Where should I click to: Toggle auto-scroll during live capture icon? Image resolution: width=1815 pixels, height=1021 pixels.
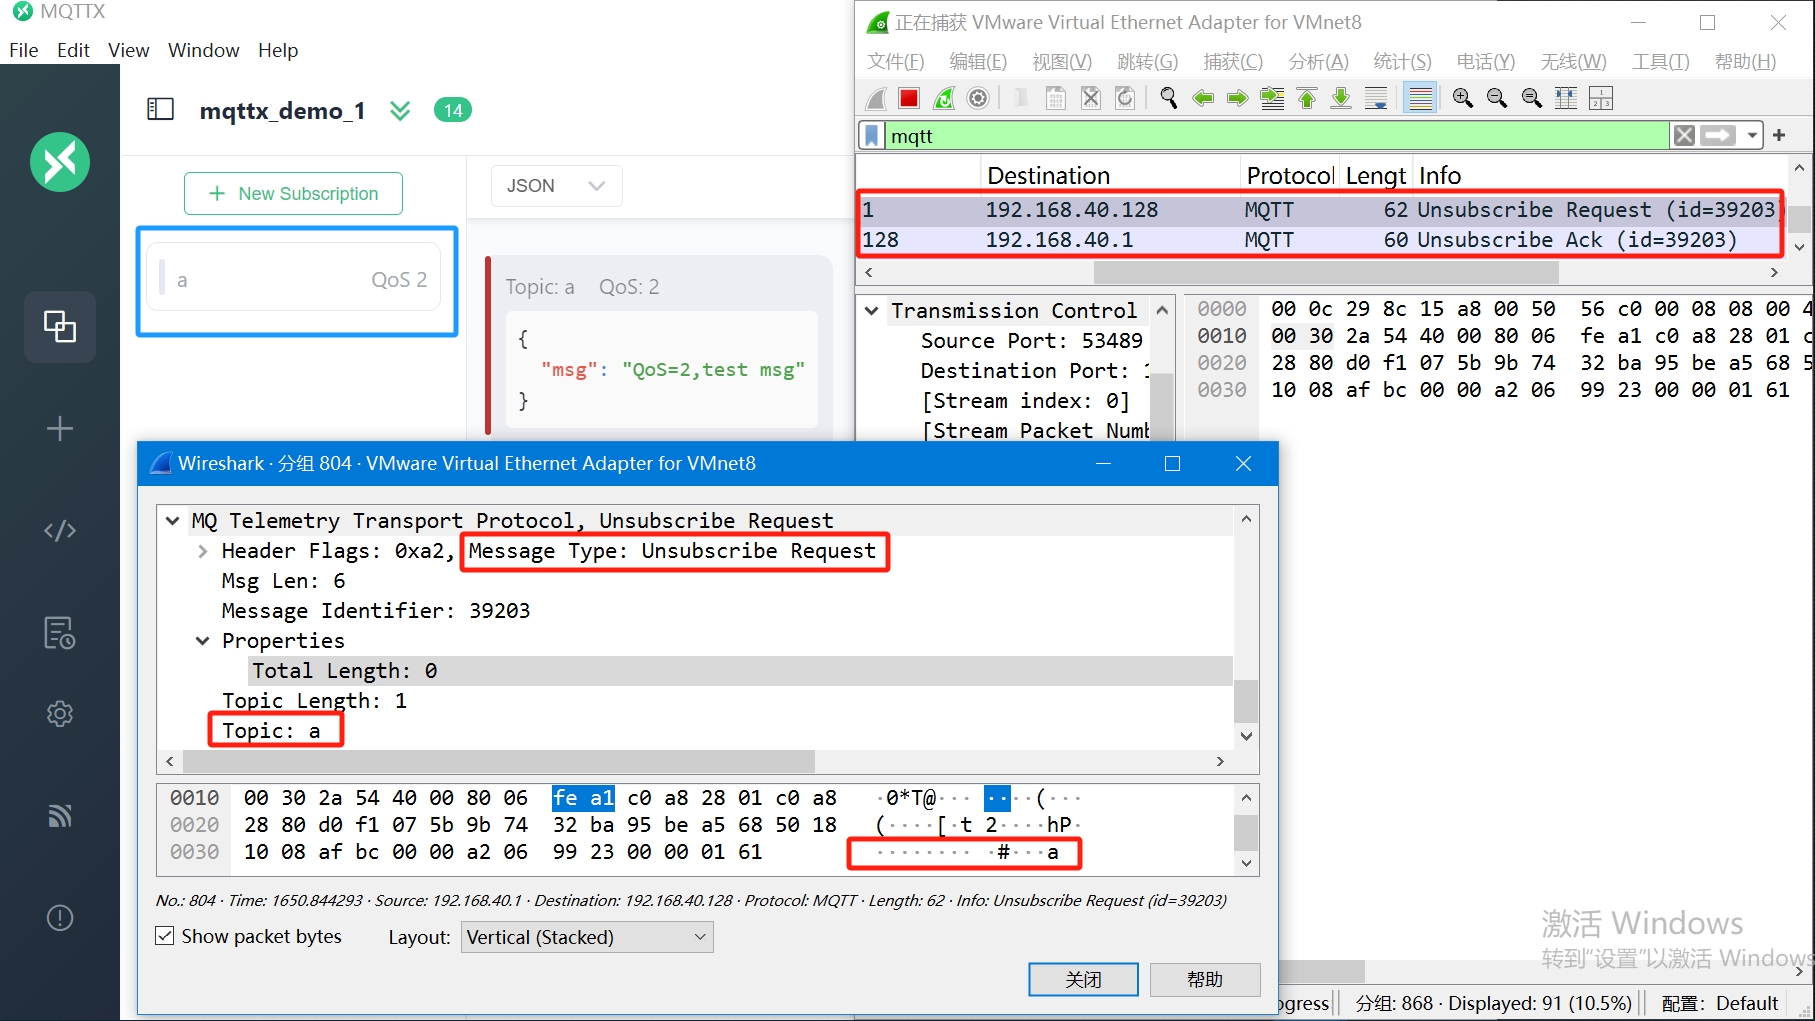point(1376,98)
